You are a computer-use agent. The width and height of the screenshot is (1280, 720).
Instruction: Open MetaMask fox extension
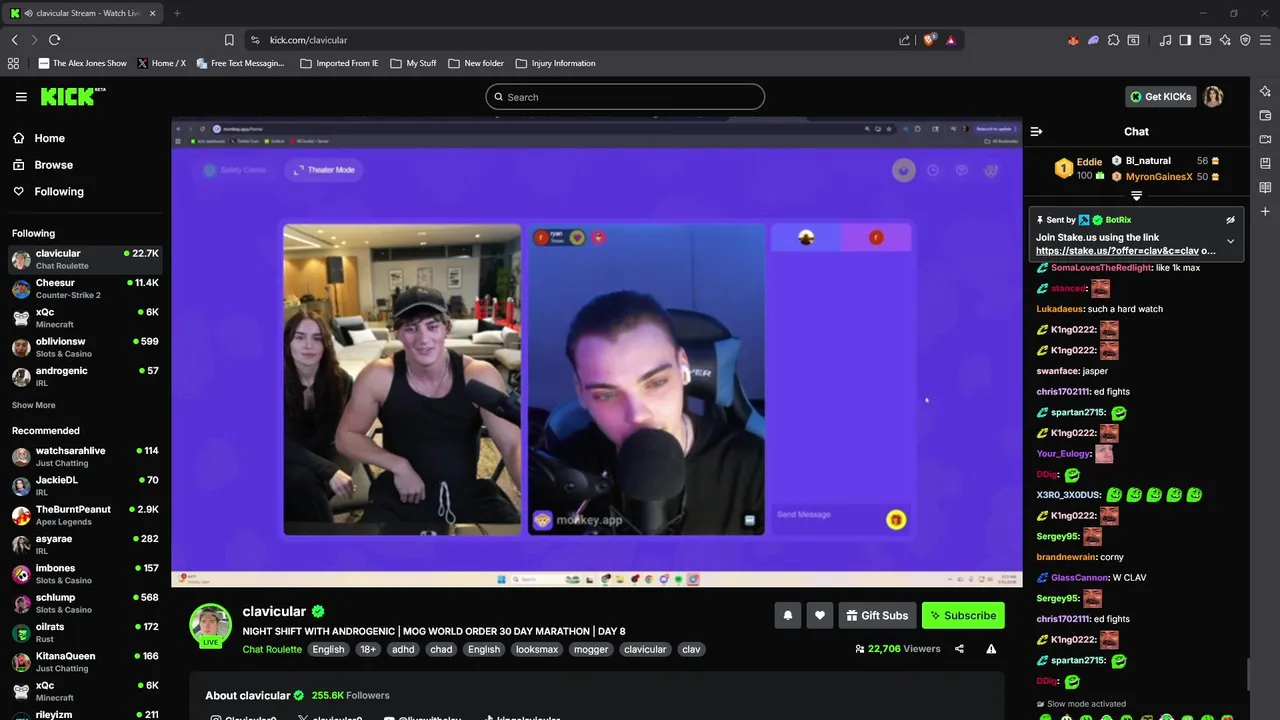point(1073,40)
